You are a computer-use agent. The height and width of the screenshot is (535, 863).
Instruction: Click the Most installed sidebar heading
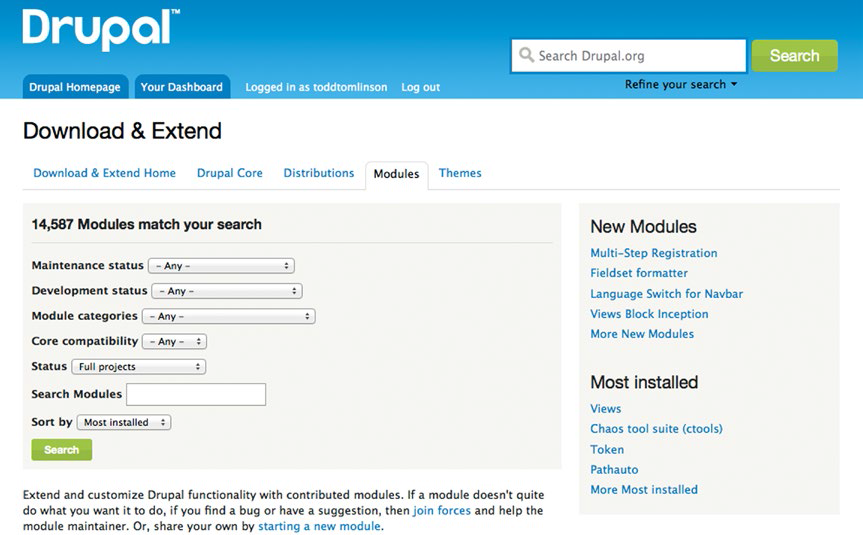[x=644, y=383]
